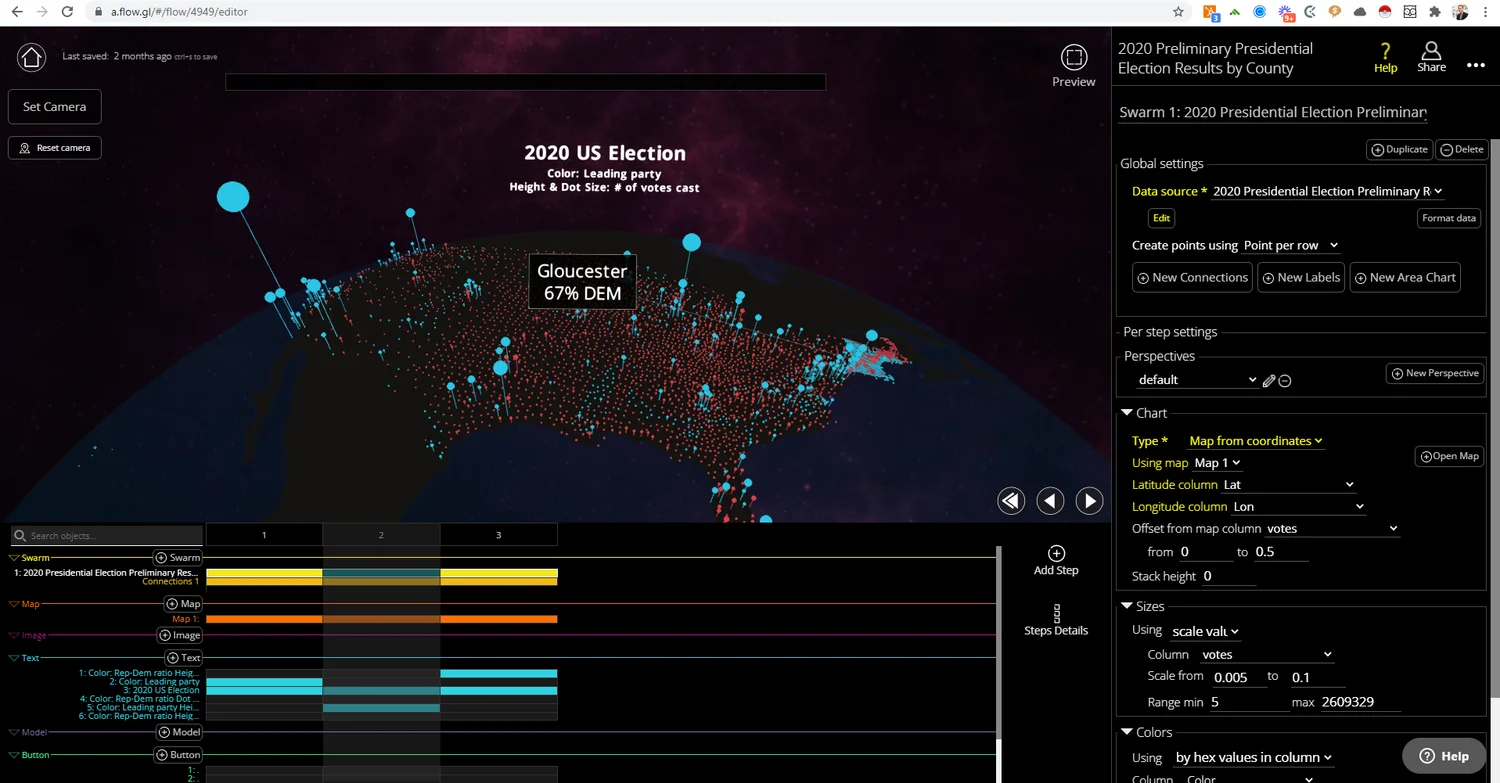Screen dimensions: 1500x783
Task: Jump to the first step in the viewport
Action: coord(1011,500)
